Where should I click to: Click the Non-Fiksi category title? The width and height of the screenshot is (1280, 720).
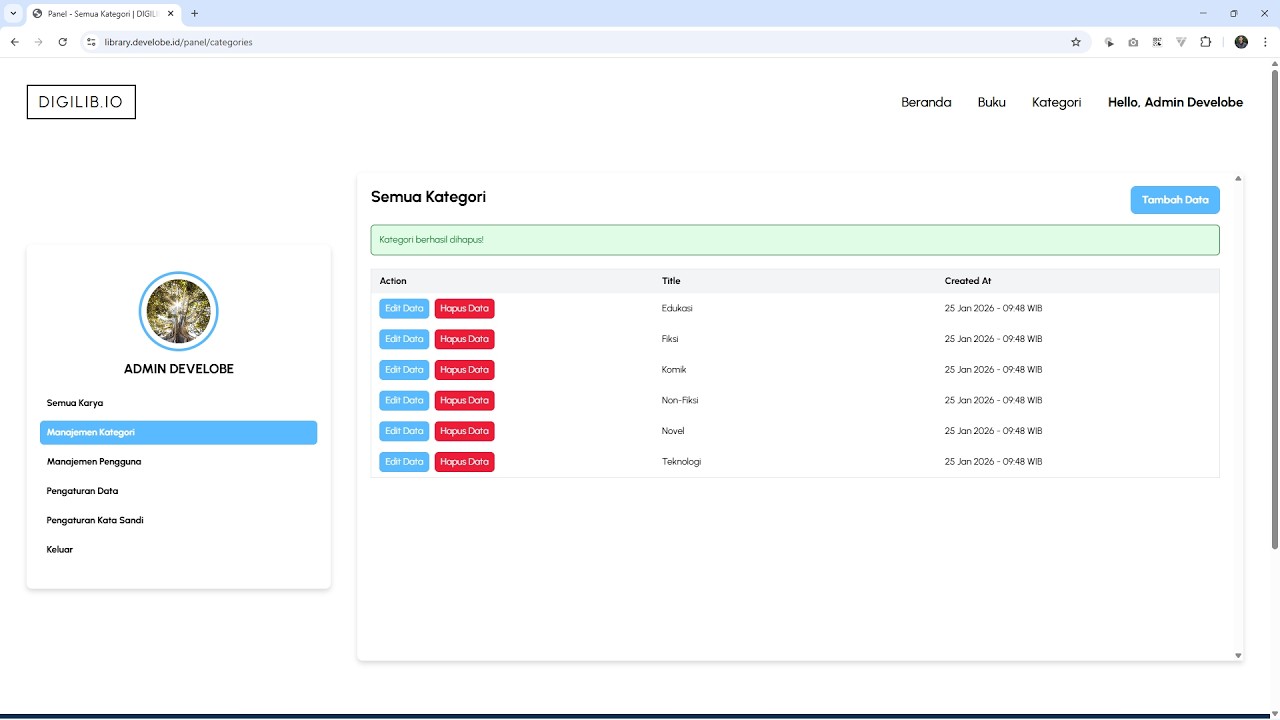[680, 400]
